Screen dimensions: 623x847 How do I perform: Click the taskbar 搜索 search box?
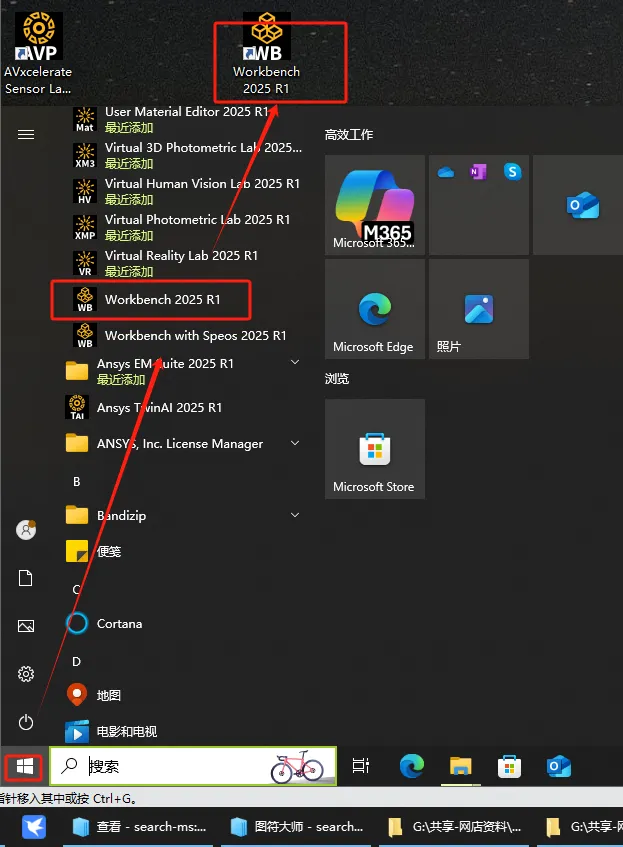193,766
